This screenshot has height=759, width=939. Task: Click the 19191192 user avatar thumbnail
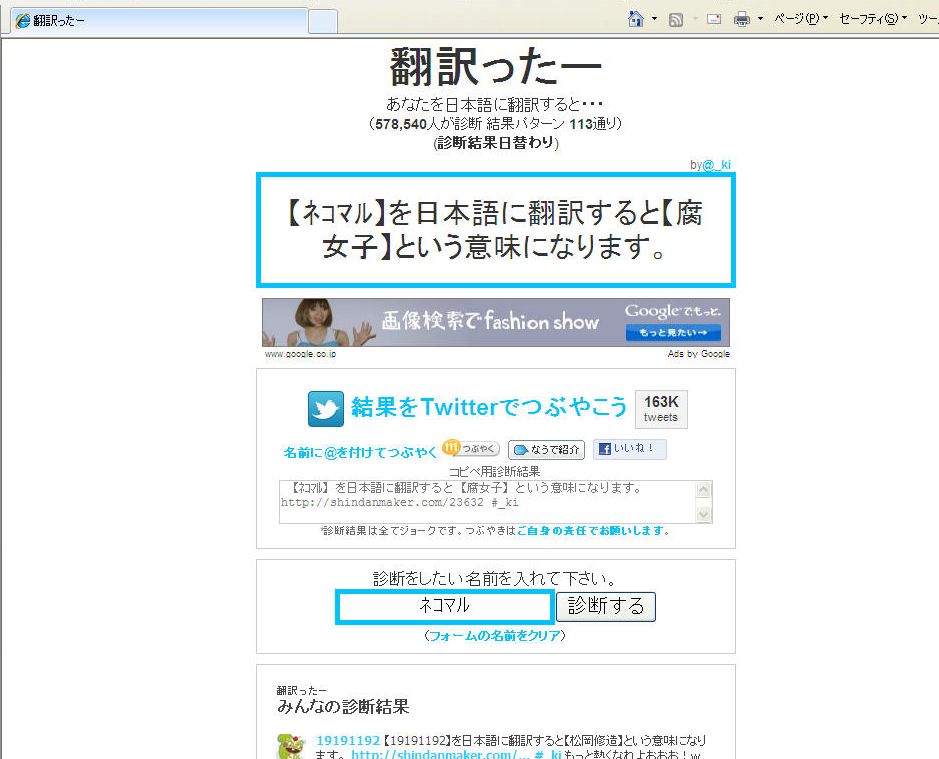(291, 746)
